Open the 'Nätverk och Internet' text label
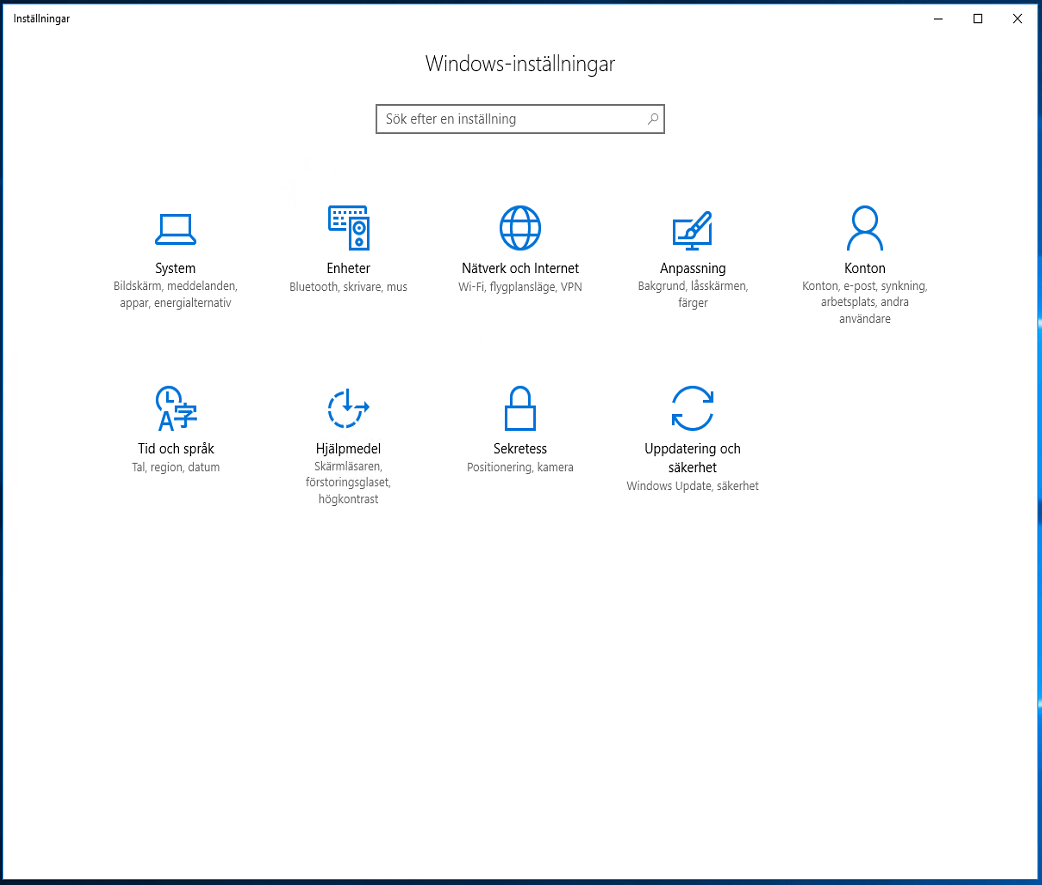Image resolution: width=1042 pixels, height=885 pixels. tap(520, 268)
